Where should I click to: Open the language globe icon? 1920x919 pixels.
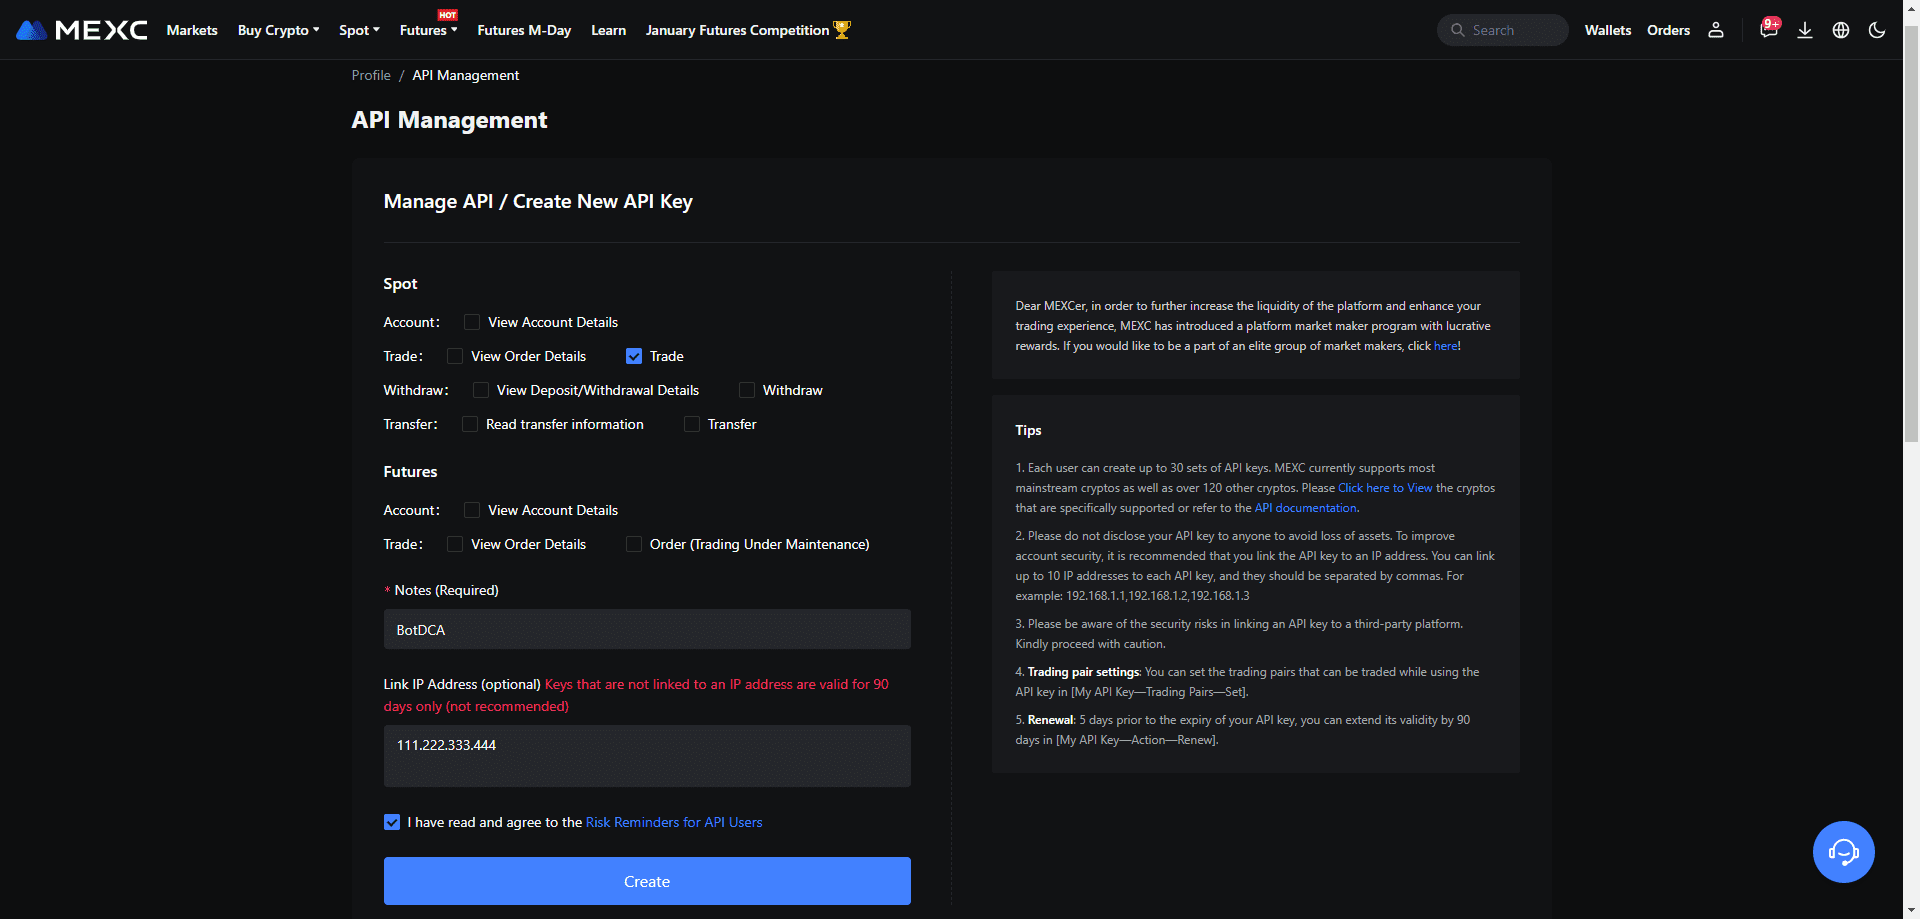coord(1841,30)
